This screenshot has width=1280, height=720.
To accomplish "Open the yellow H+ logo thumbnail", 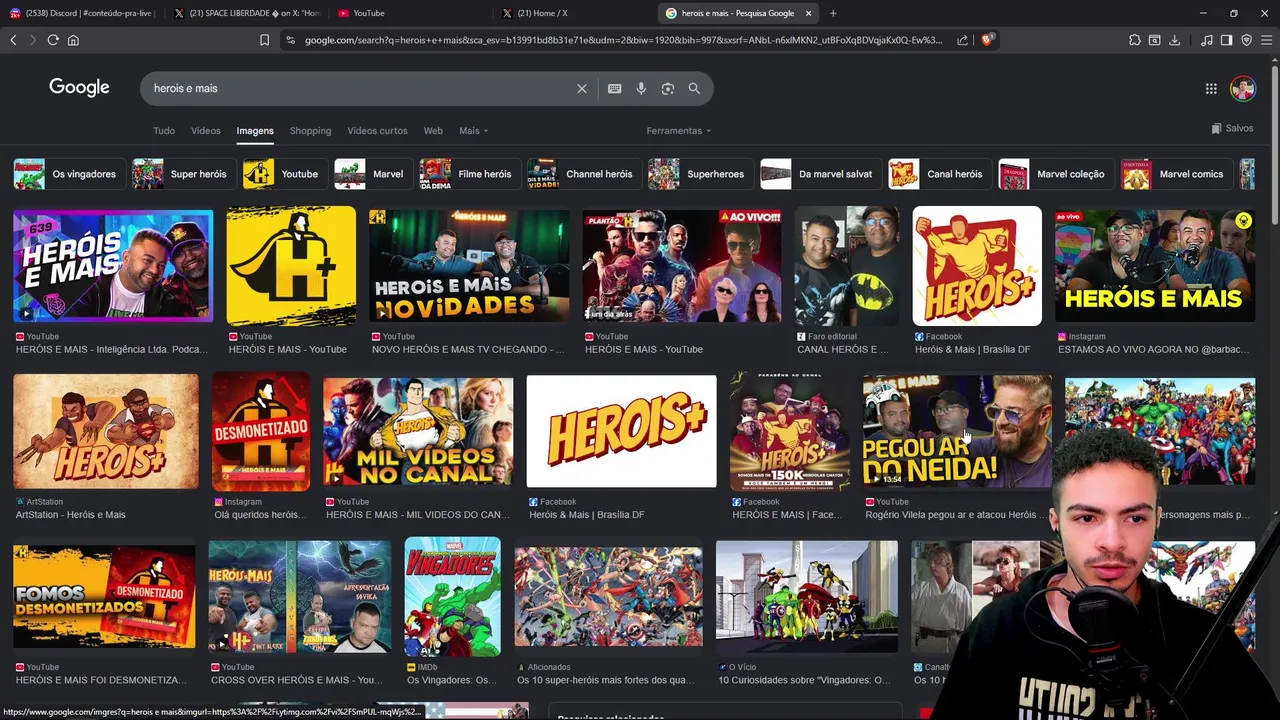I will tap(291, 266).
